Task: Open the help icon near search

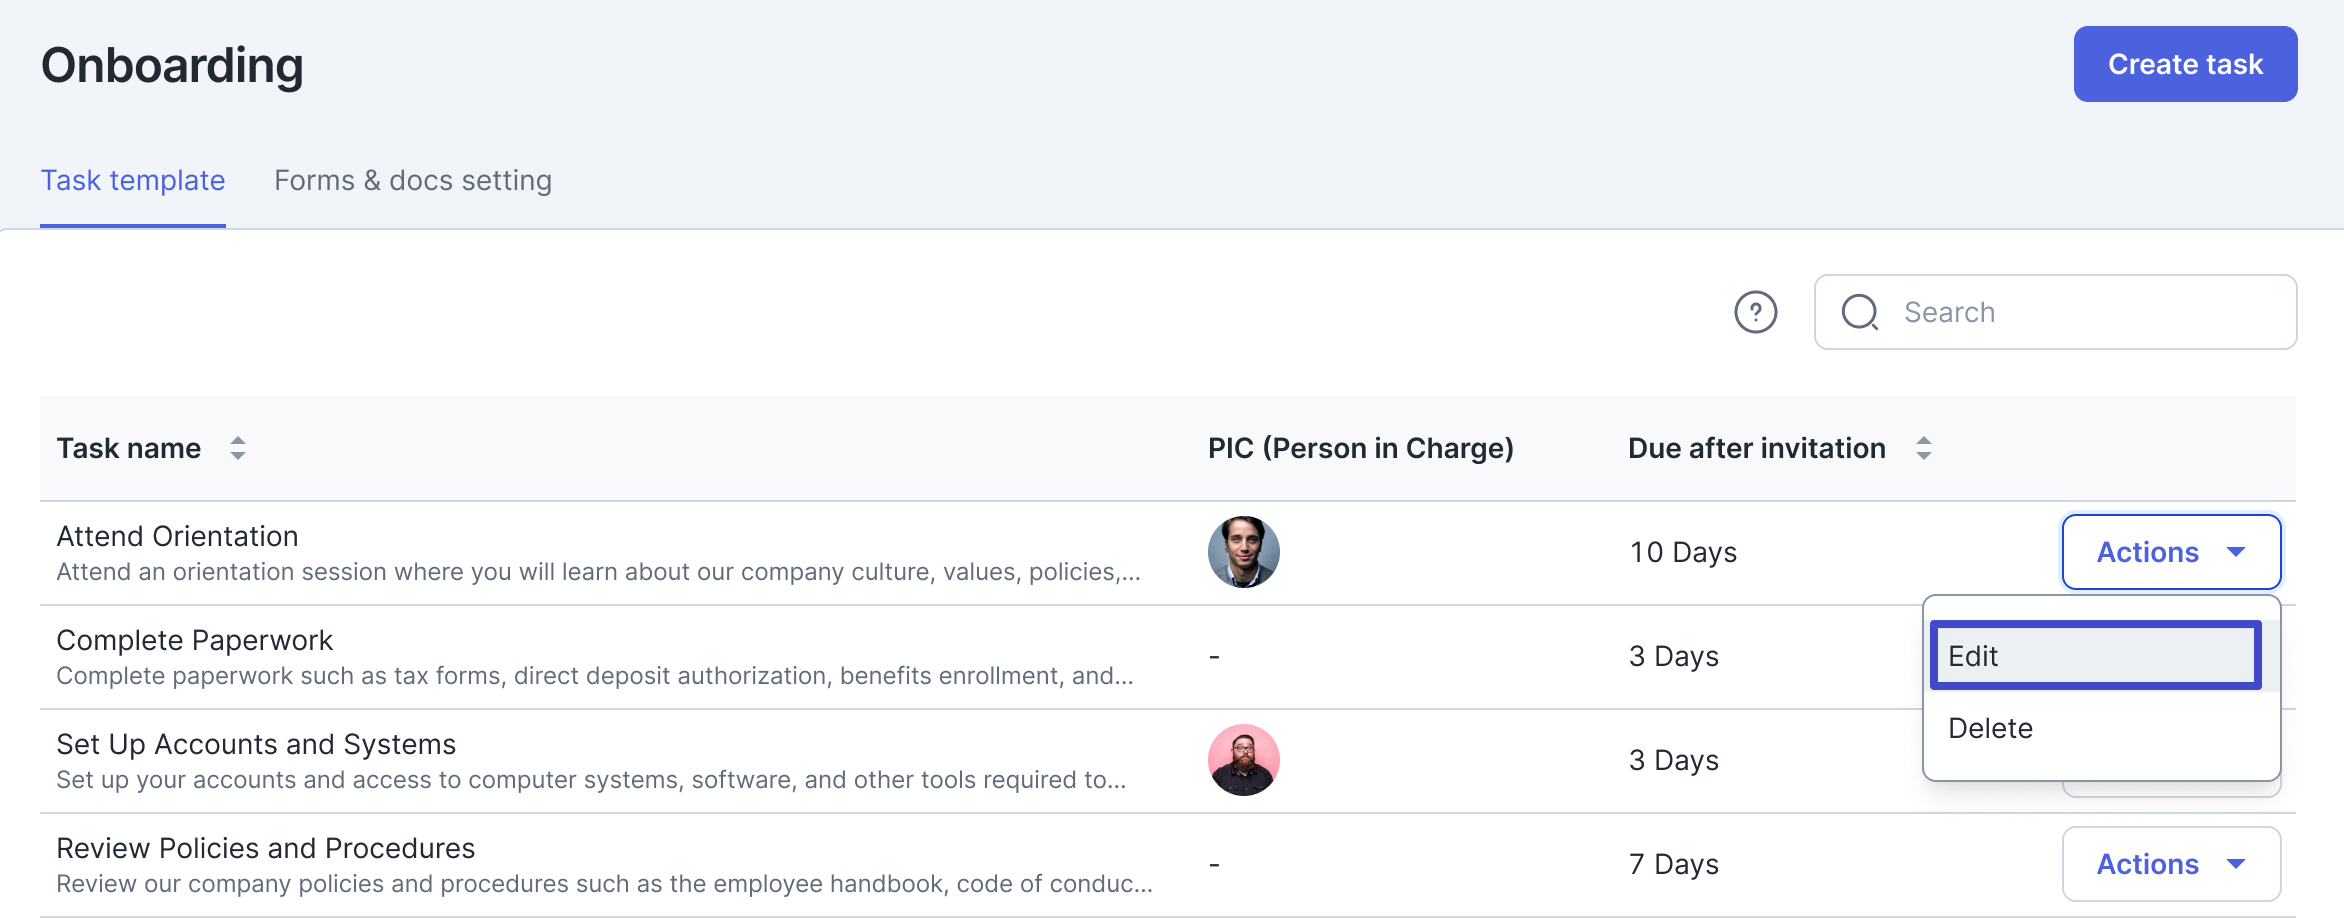Action: pos(1756,312)
